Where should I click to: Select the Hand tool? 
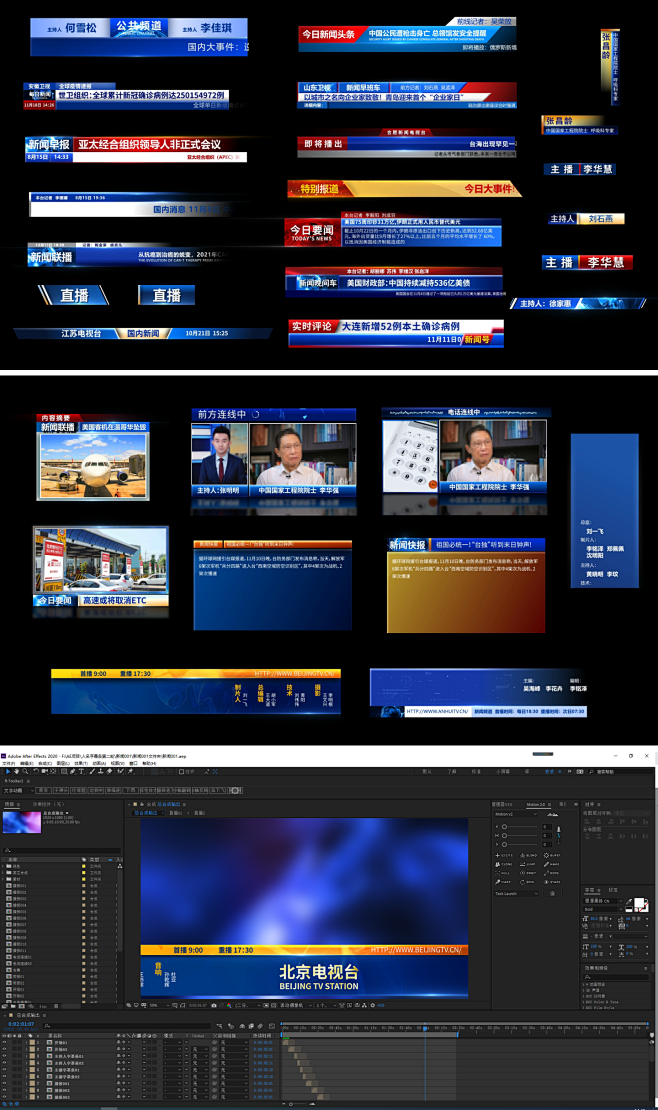pyautogui.click(x=16, y=771)
